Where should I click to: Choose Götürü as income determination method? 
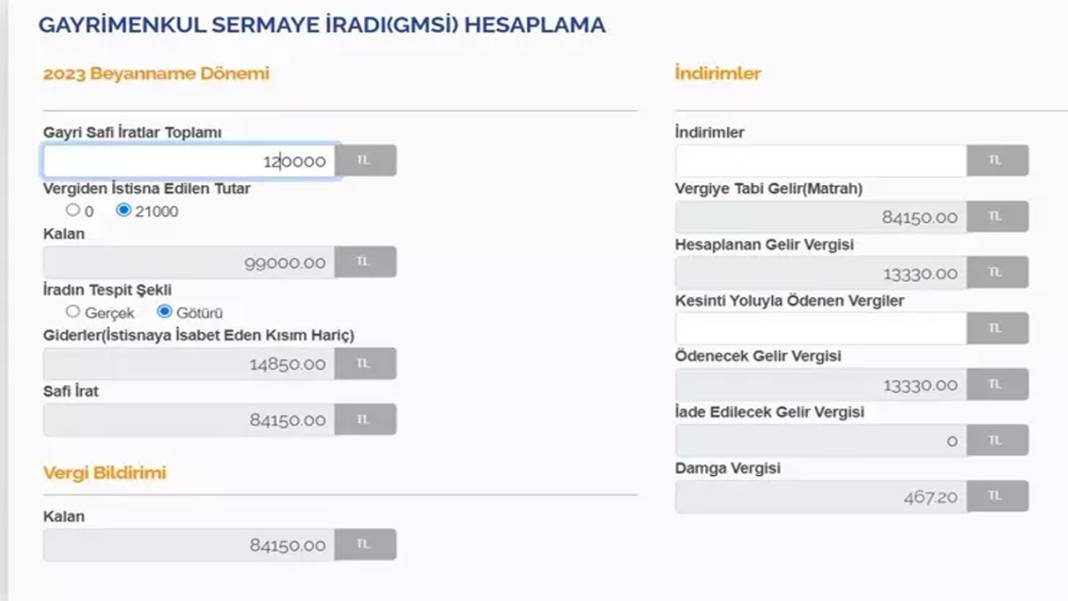(x=164, y=311)
